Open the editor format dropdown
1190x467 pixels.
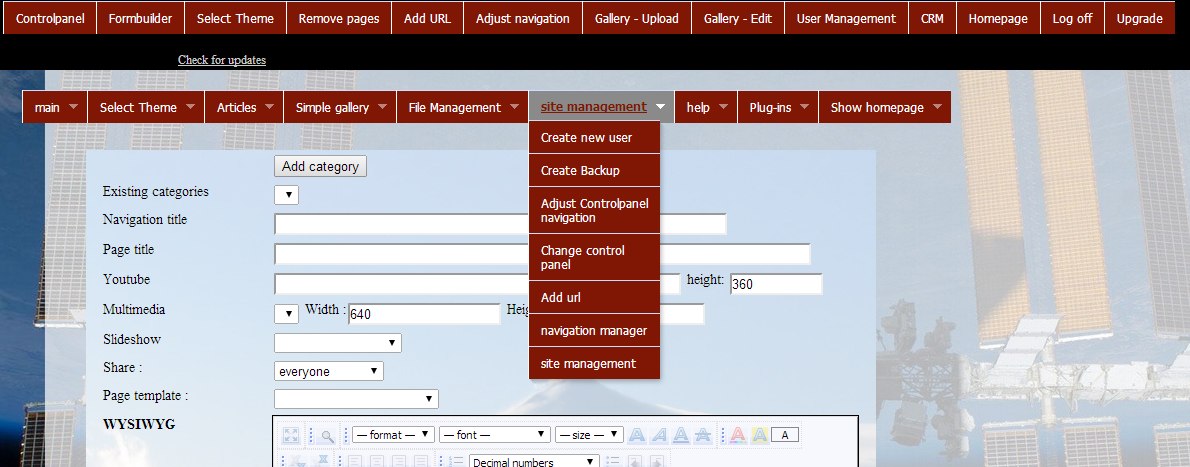(x=394, y=435)
